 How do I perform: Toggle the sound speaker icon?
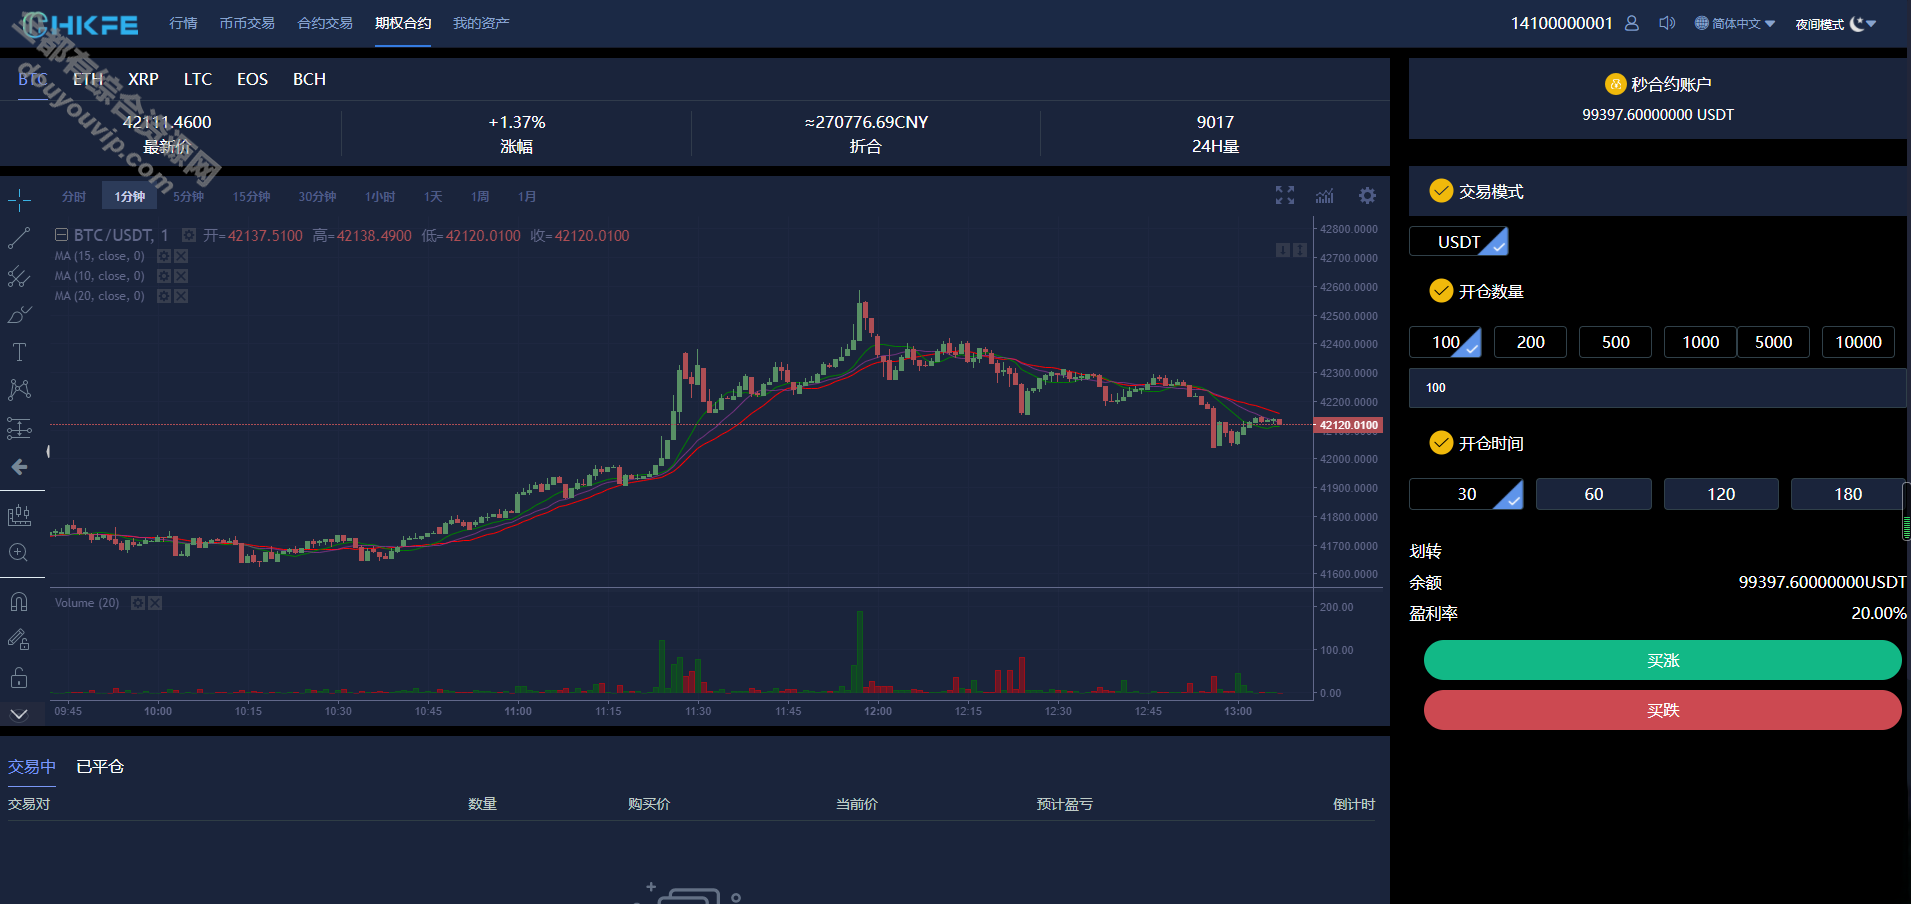coord(1667,23)
